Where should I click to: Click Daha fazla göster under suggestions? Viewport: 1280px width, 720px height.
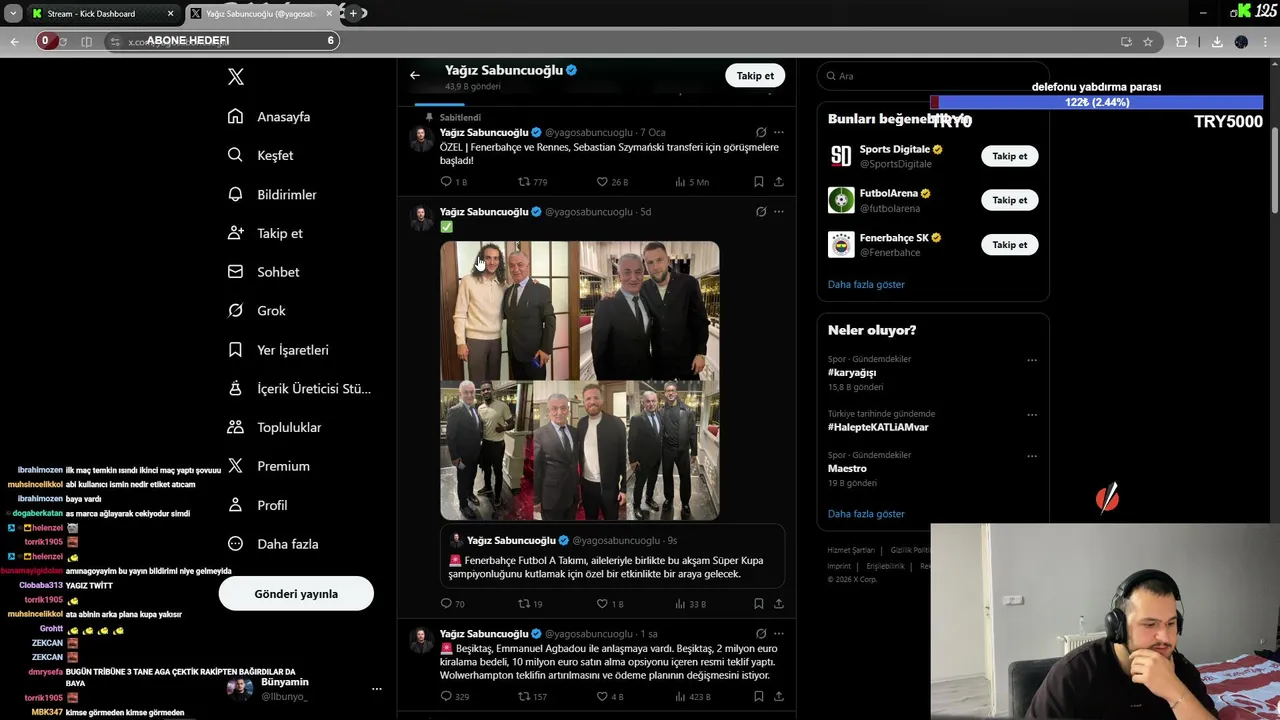tap(866, 284)
